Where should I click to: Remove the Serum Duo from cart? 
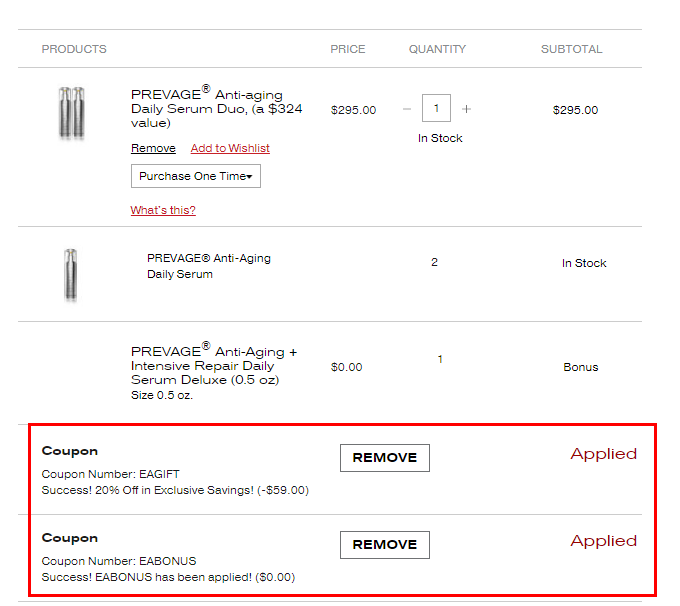coord(153,148)
